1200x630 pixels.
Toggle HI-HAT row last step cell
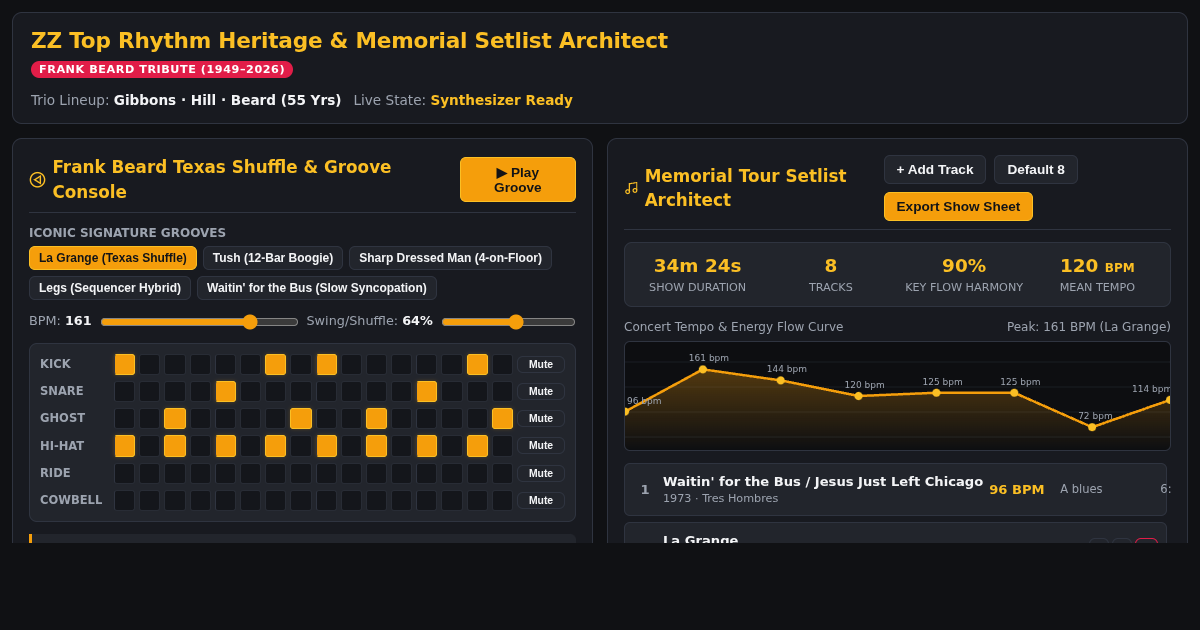point(503,446)
